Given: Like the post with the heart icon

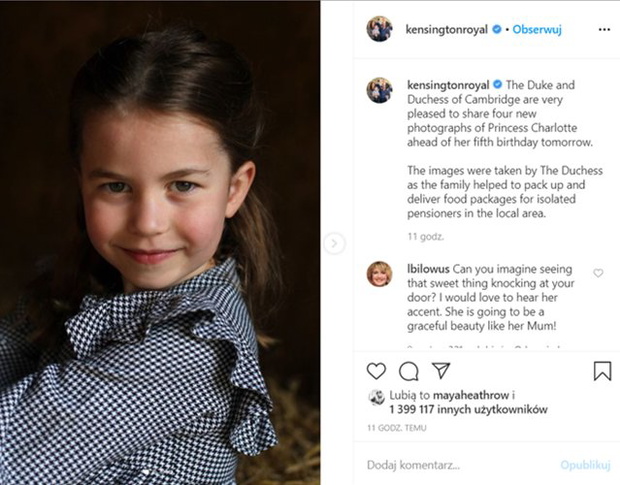Looking at the screenshot, I should coord(376,371).
